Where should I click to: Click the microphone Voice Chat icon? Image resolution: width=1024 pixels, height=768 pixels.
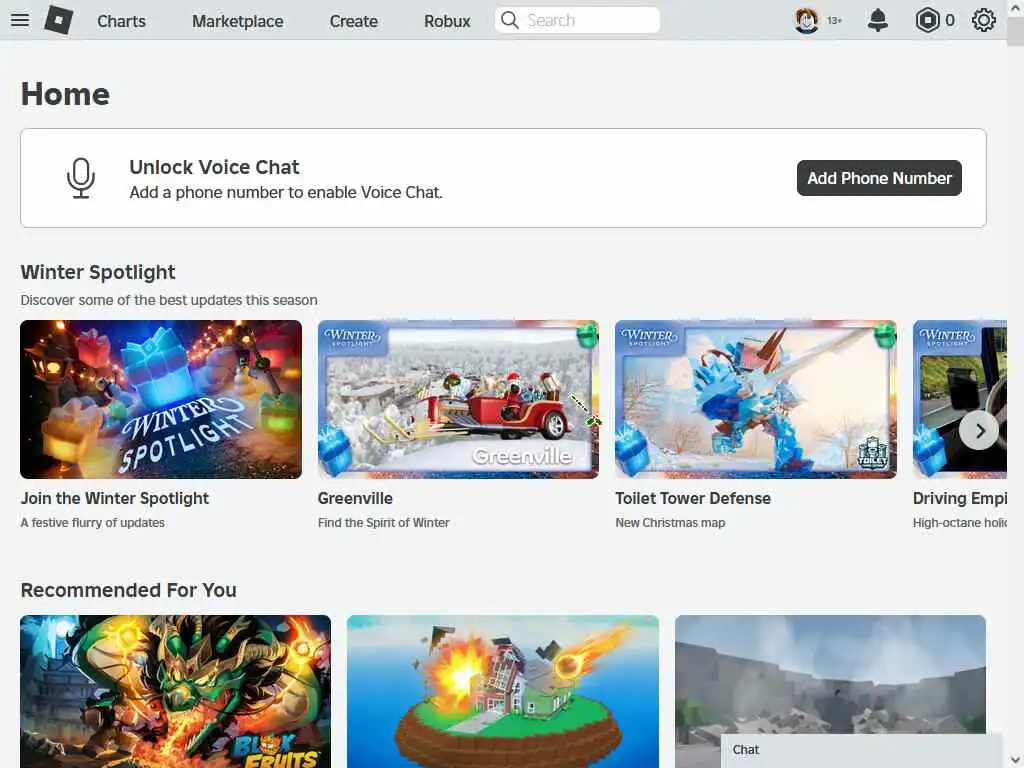(x=81, y=178)
